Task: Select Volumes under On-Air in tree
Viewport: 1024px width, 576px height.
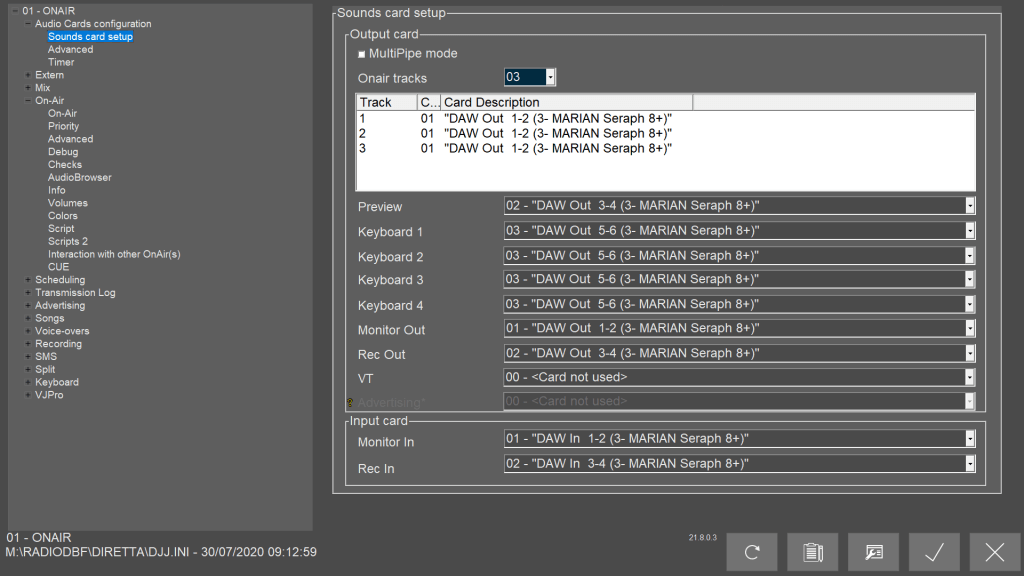Action: (68, 203)
